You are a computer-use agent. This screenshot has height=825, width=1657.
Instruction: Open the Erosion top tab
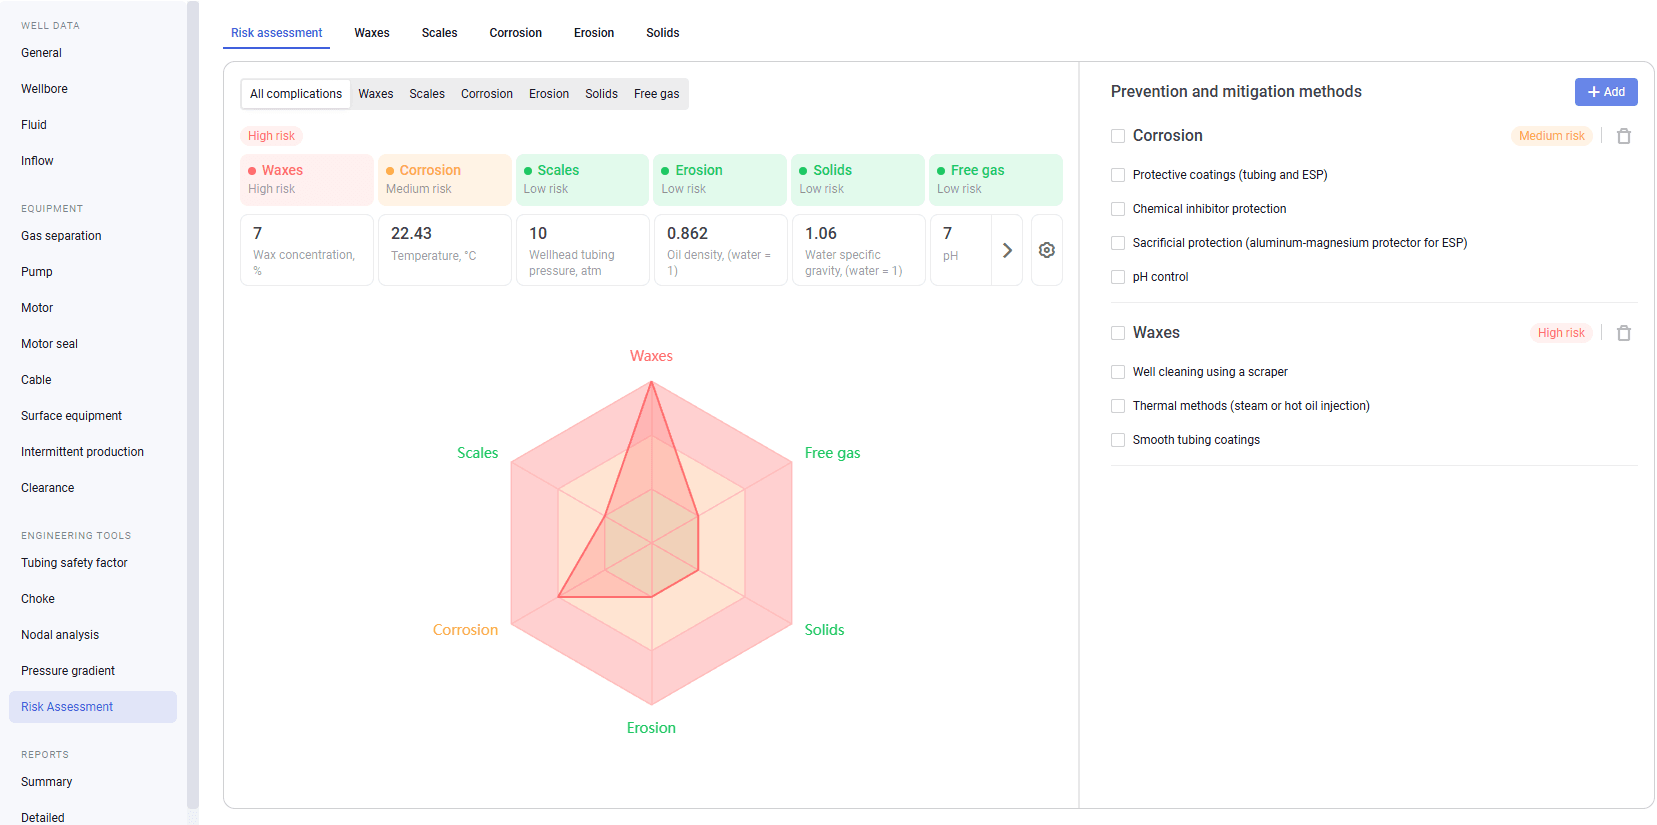tap(593, 33)
